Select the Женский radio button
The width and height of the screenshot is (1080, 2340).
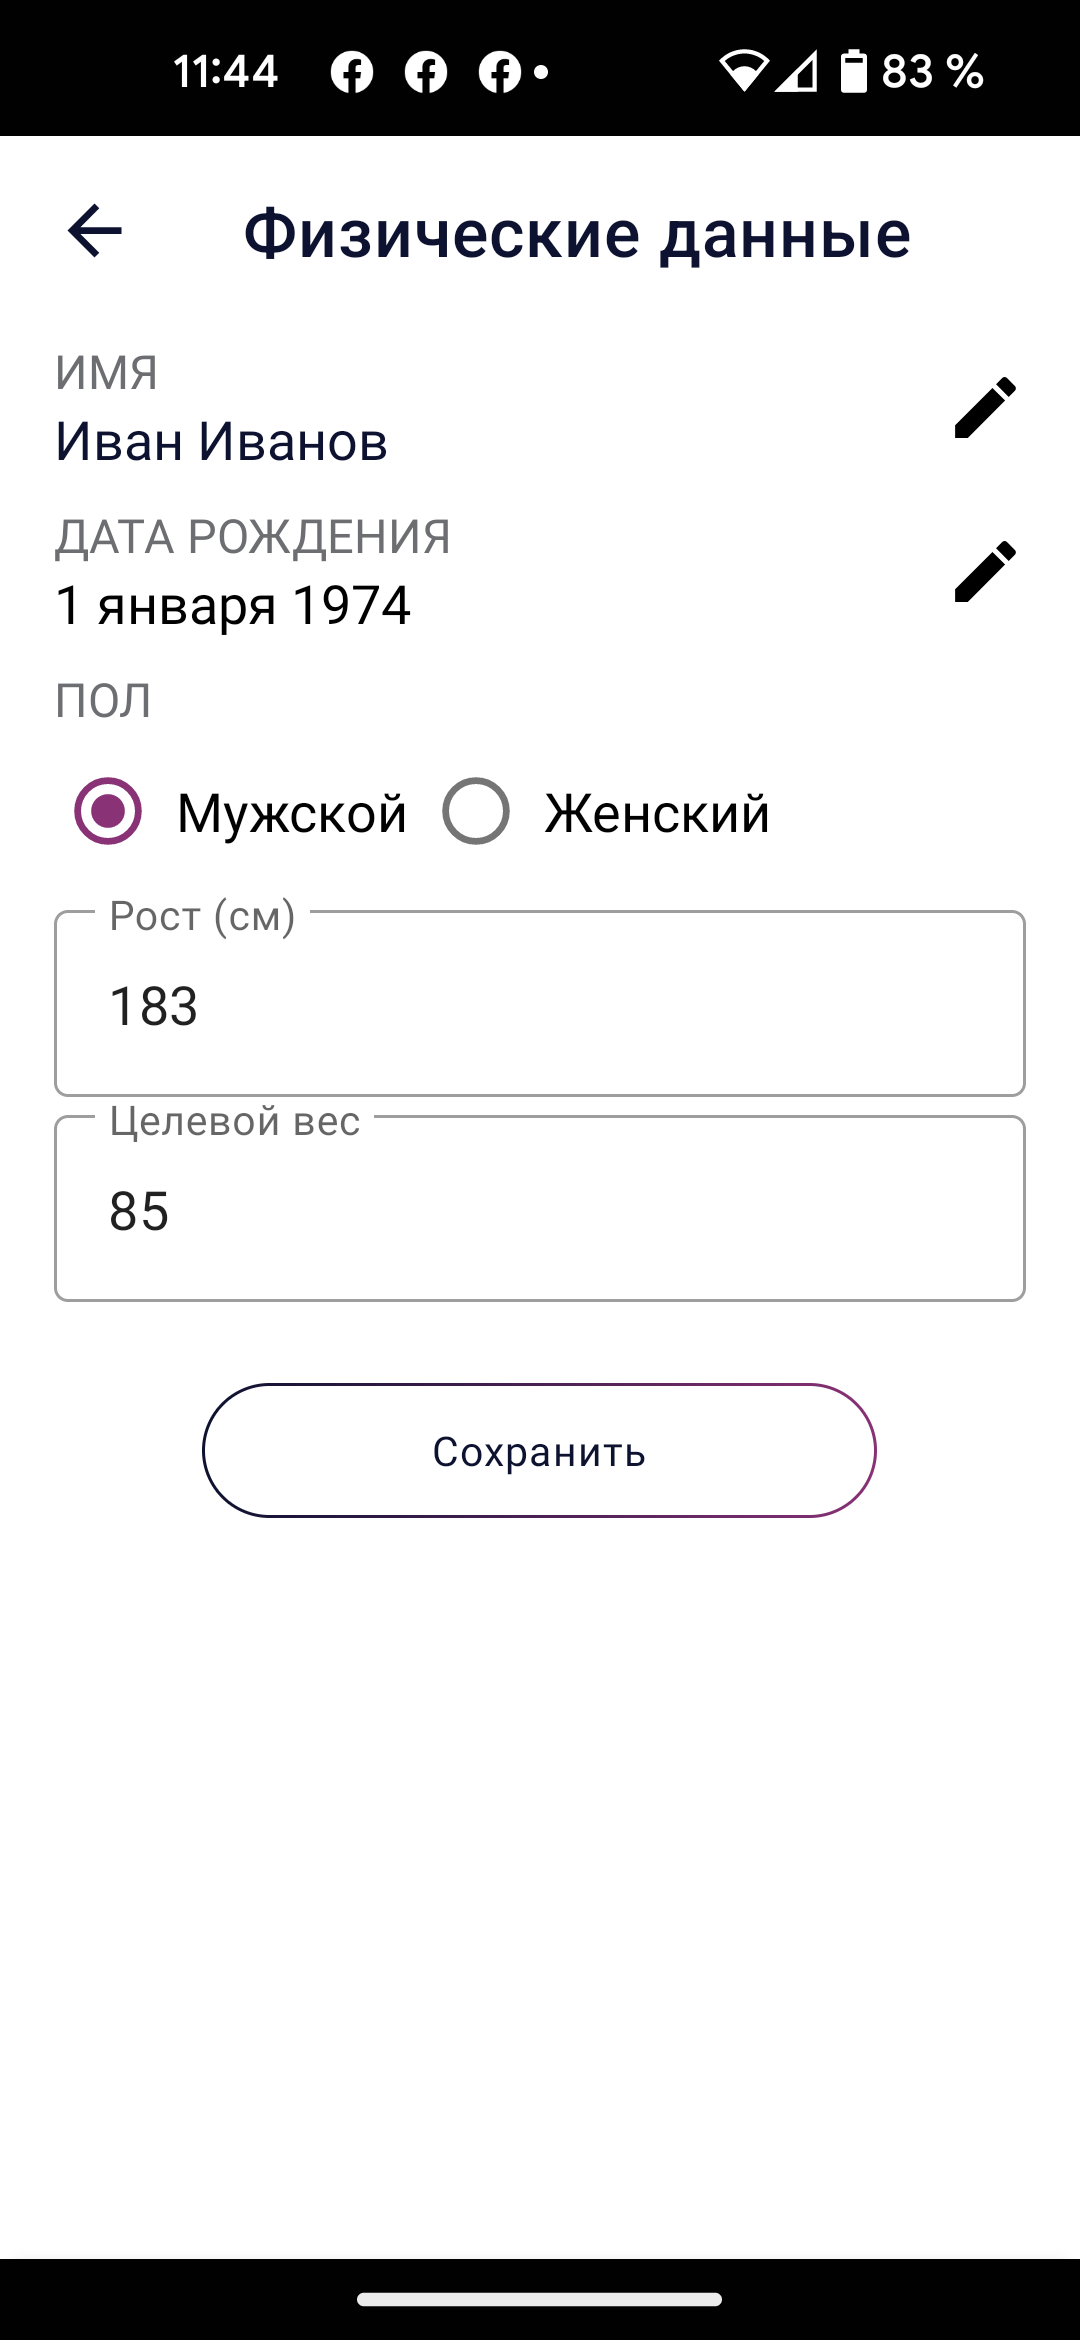point(476,811)
